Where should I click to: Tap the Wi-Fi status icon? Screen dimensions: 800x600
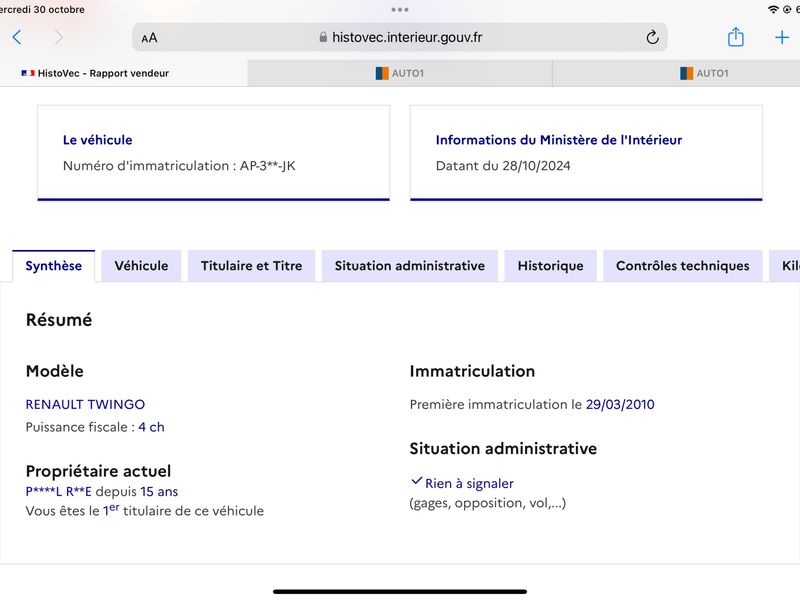[x=773, y=9]
